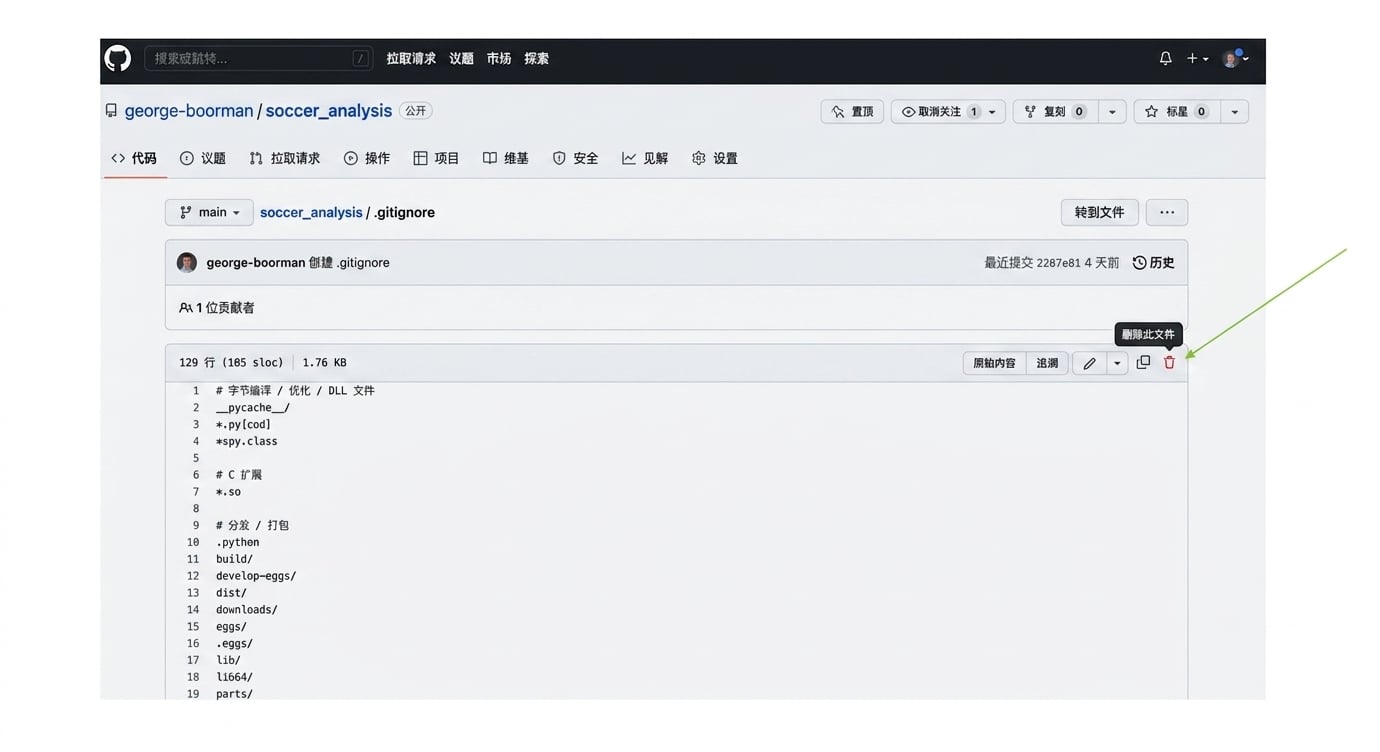Screen dimensions: 1380x752
Task: Click the build/ line
Action: coord(234,559)
